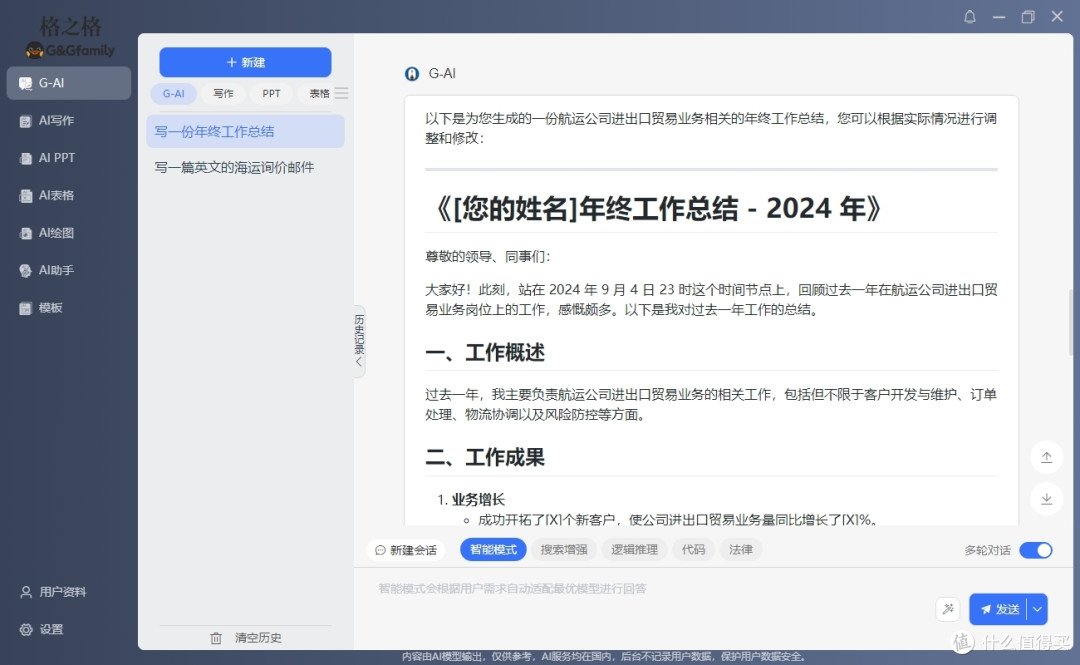
Task: Switch to the PPT history tab
Action: pos(271,93)
